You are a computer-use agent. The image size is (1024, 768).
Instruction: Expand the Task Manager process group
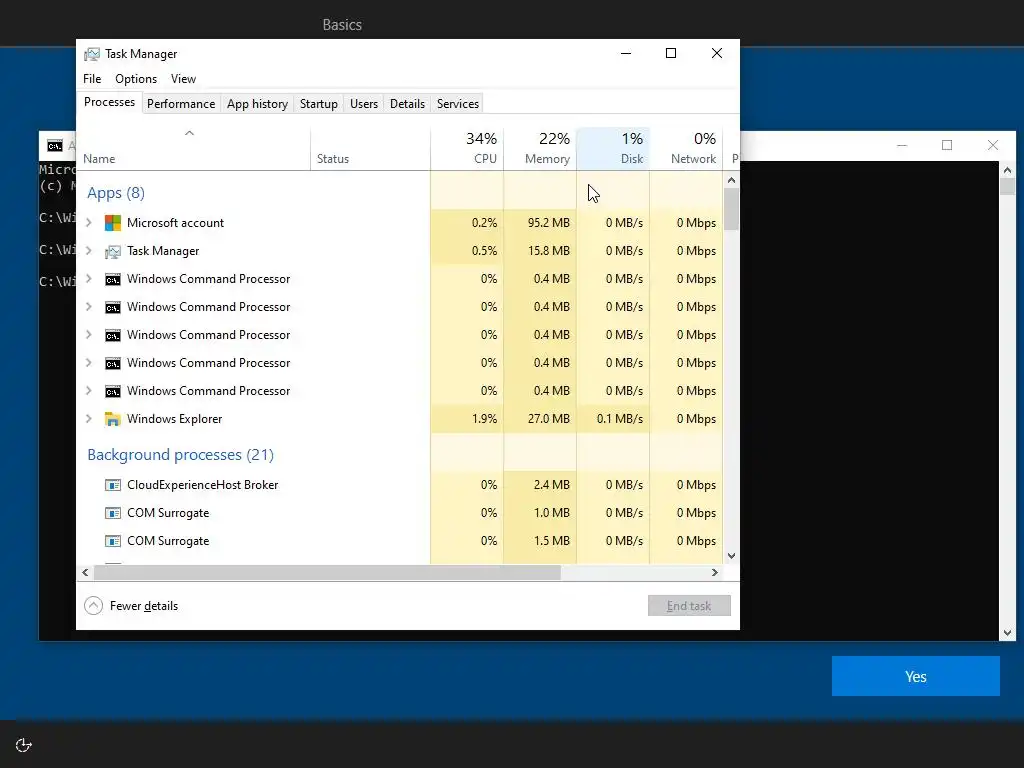click(89, 251)
